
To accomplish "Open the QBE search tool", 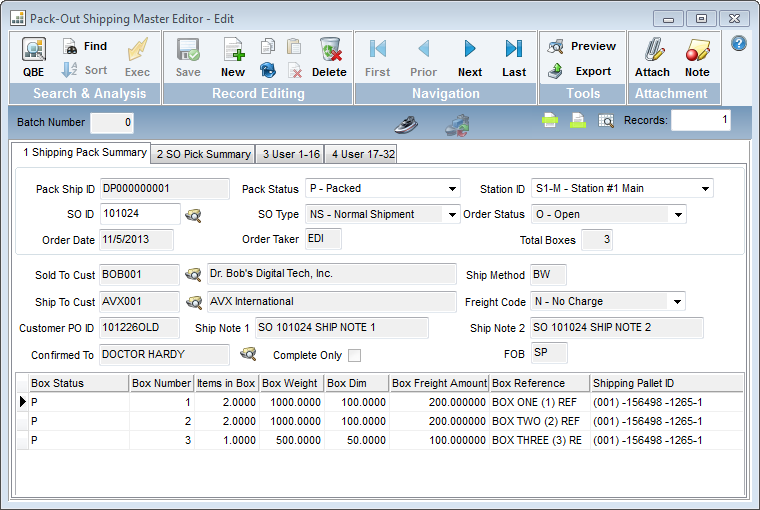I will 33,57.
